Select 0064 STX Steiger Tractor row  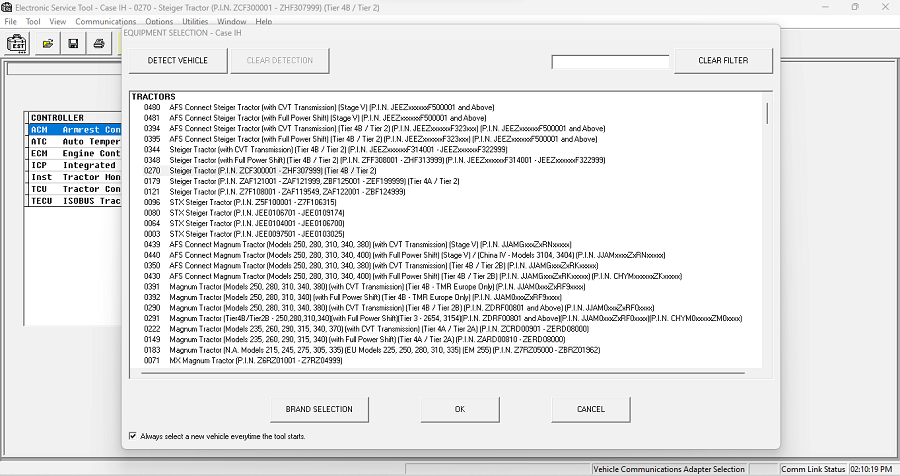pos(244,223)
